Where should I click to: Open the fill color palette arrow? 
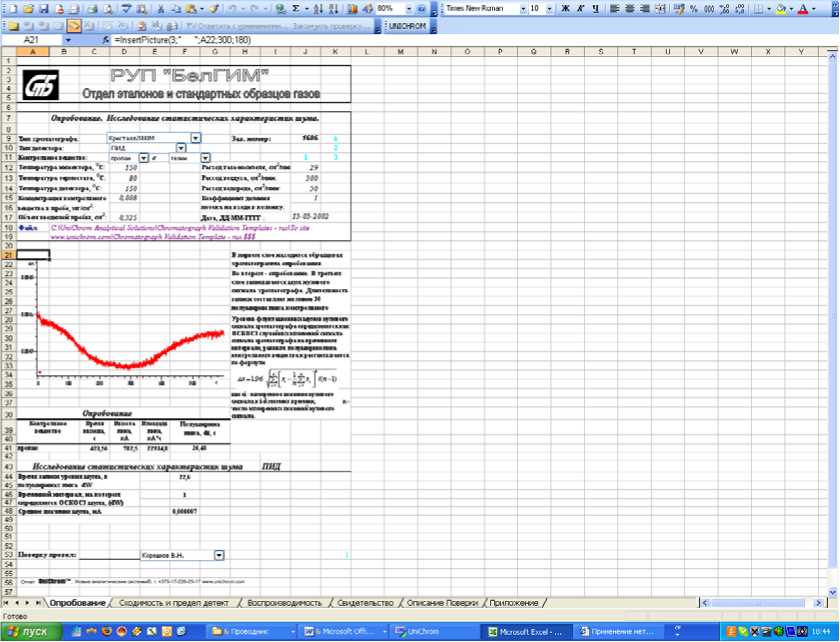pyautogui.click(x=791, y=9)
